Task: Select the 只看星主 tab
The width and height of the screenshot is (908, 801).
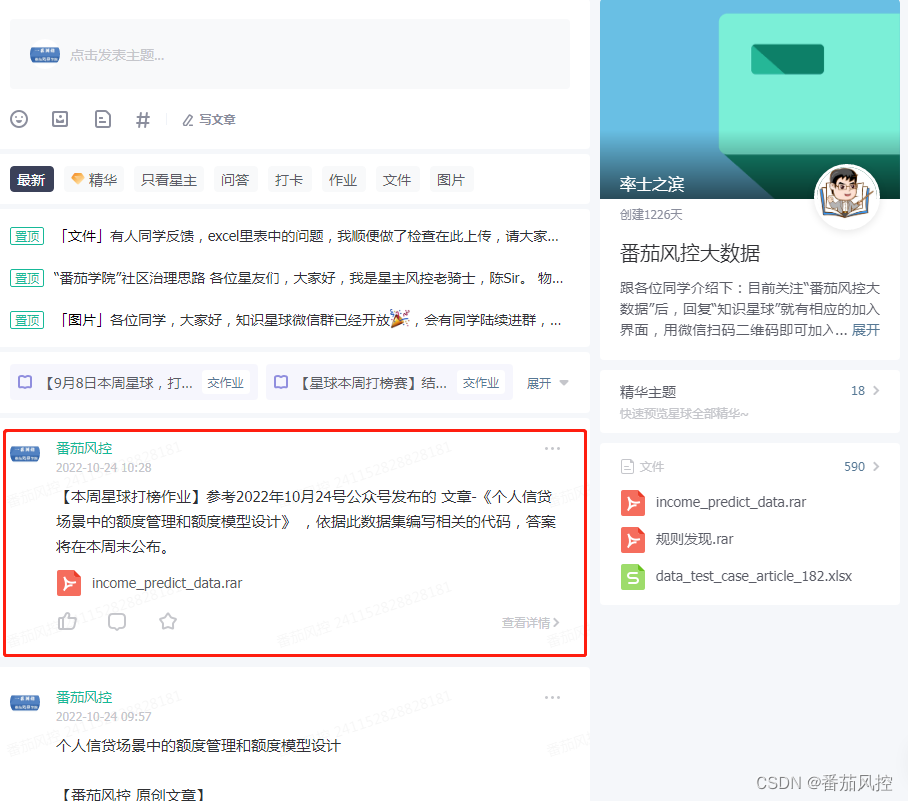Action: click(x=169, y=180)
